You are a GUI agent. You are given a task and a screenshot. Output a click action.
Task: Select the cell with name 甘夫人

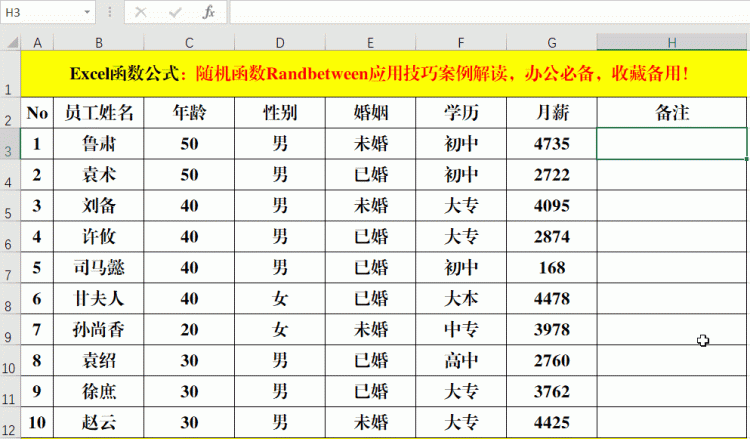(x=99, y=298)
